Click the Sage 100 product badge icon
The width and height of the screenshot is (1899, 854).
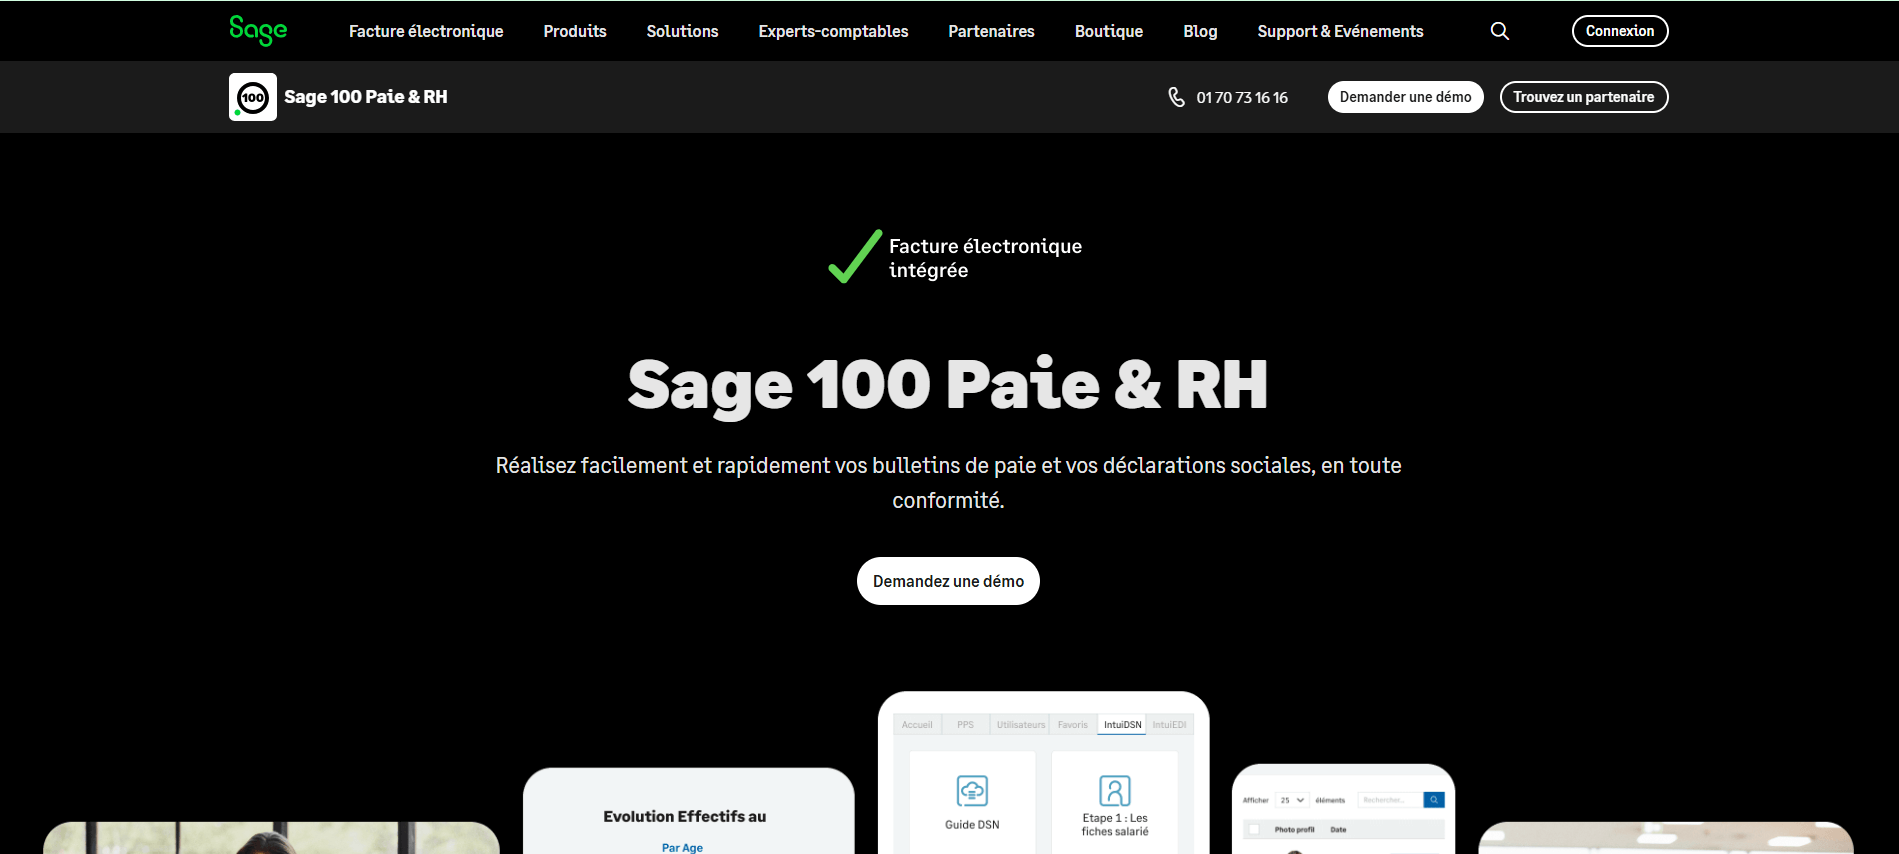[253, 97]
